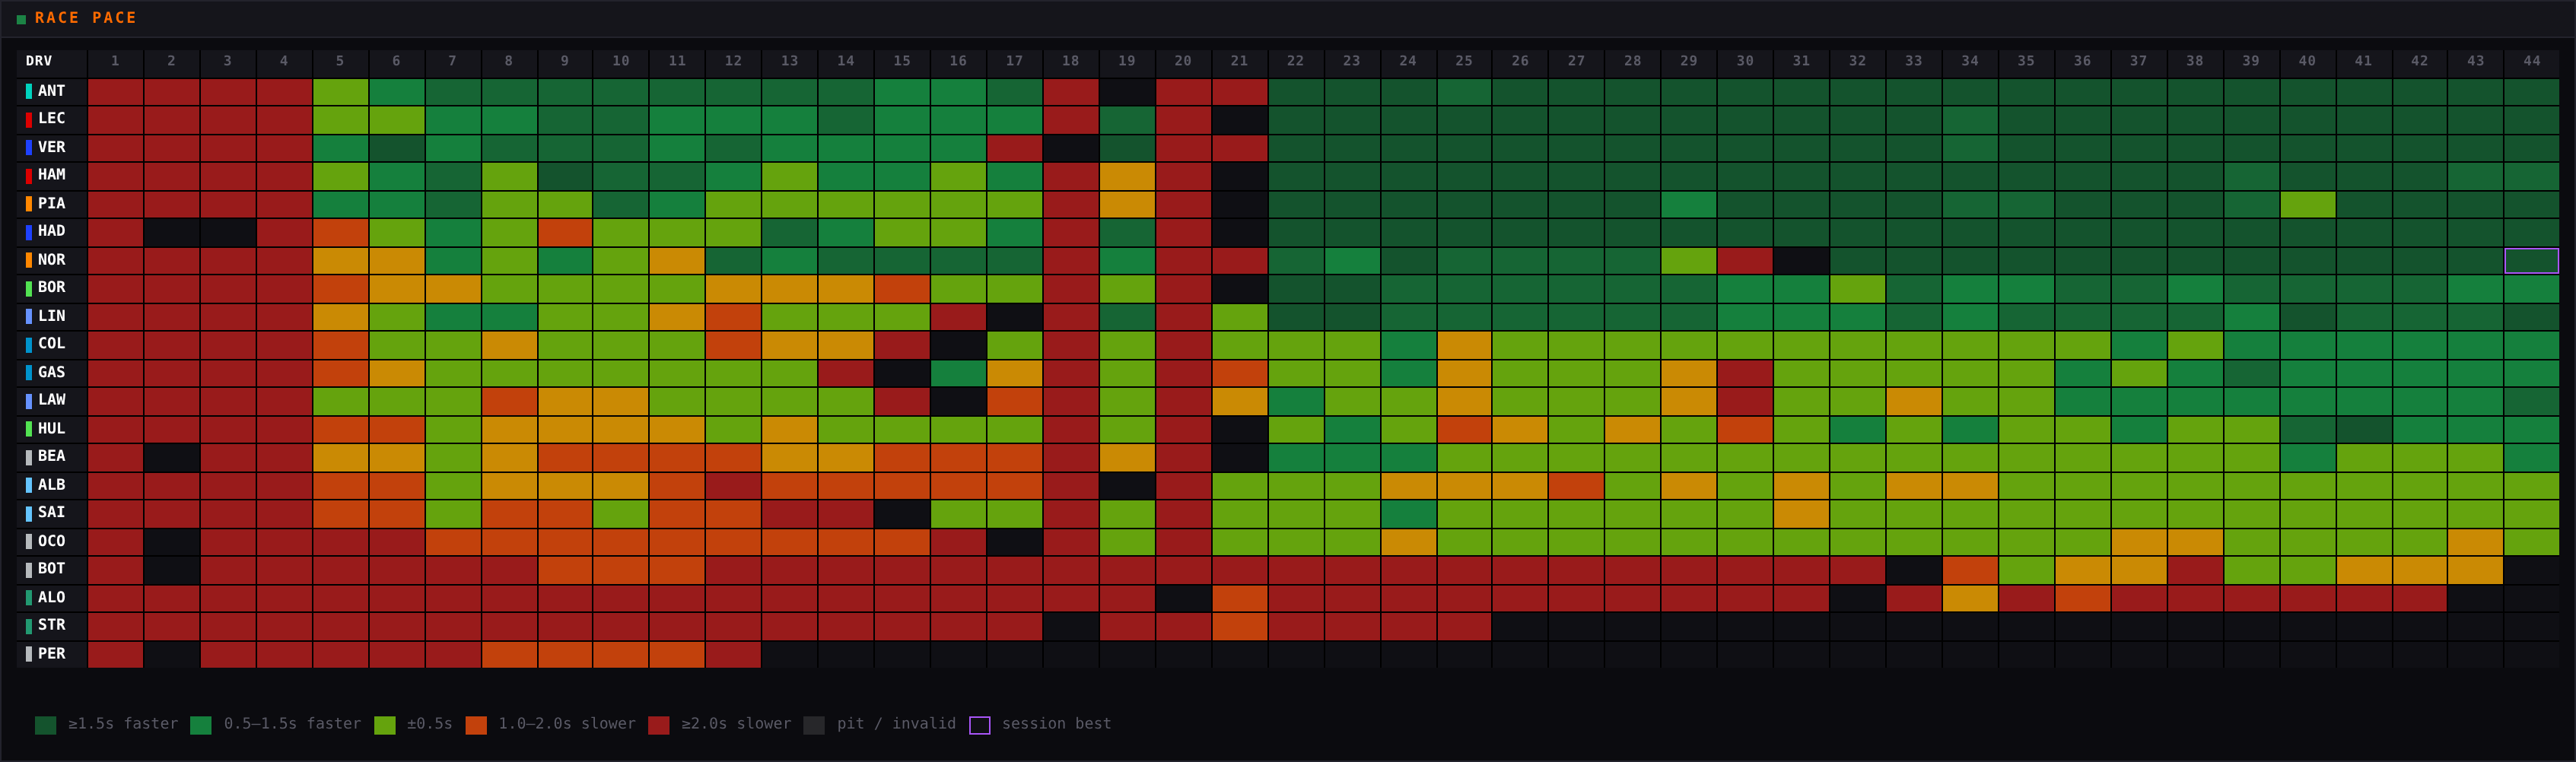Highlight the HAD driver row label
This screenshot has width=2576, height=762.
(x=51, y=232)
